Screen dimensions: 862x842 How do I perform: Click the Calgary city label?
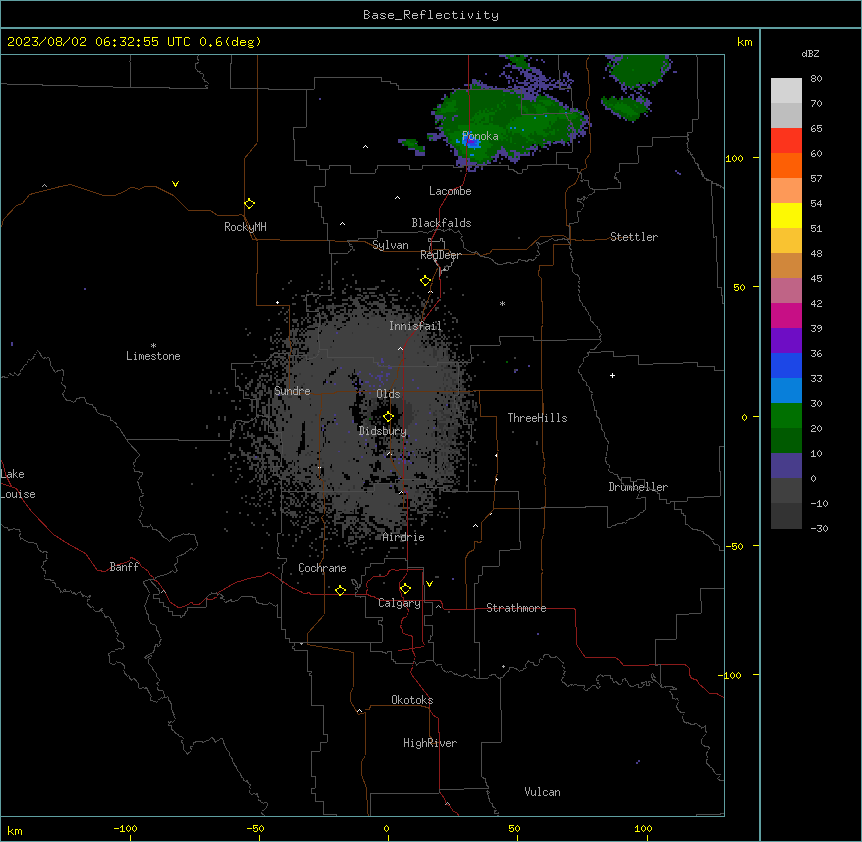point(400,603)
